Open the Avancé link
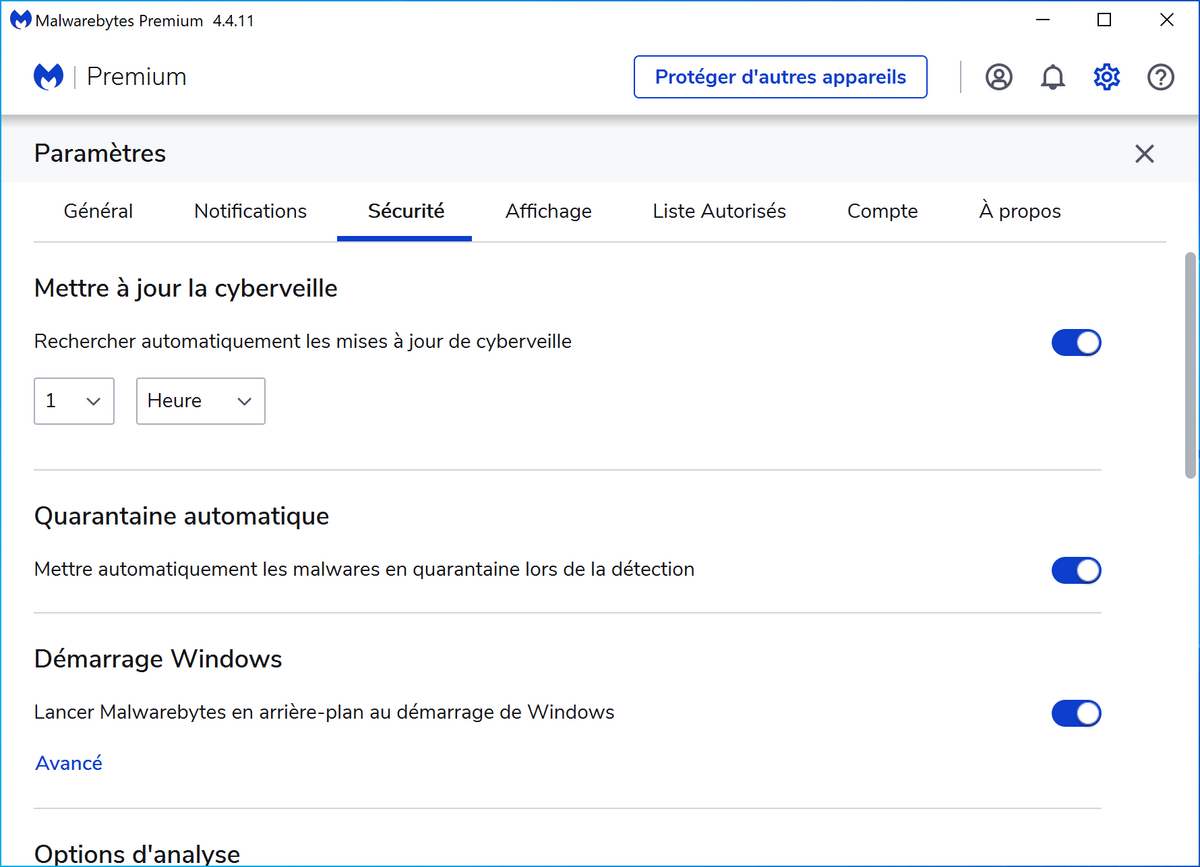Image resolution: width=1200 pixels, height=867 pixels. 69,763
